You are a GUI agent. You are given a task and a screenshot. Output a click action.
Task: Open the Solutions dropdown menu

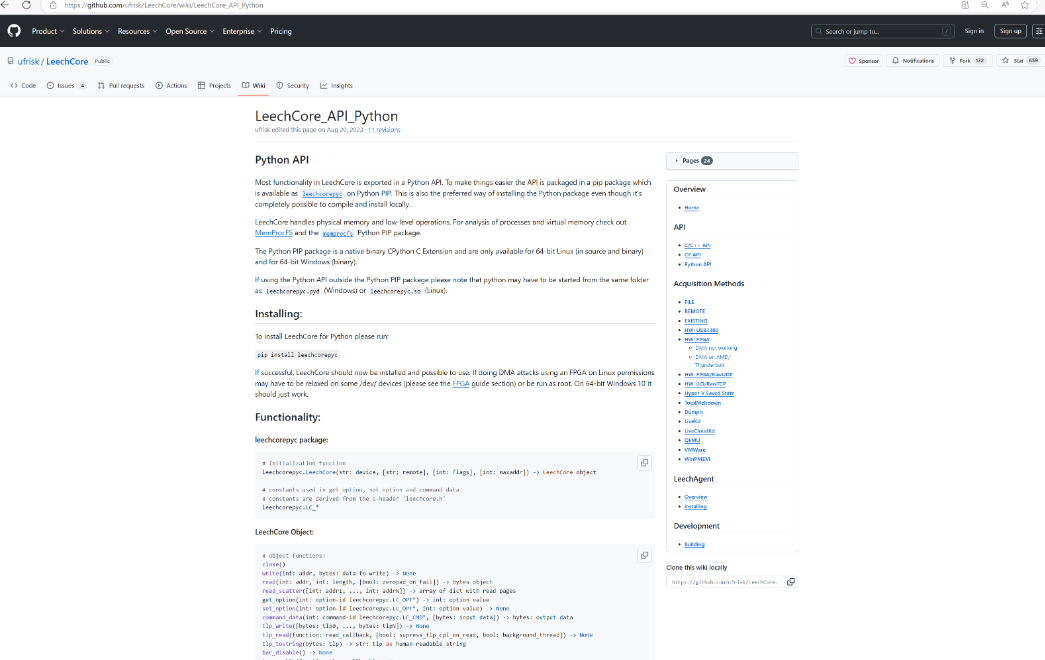[x=91, y=31]
